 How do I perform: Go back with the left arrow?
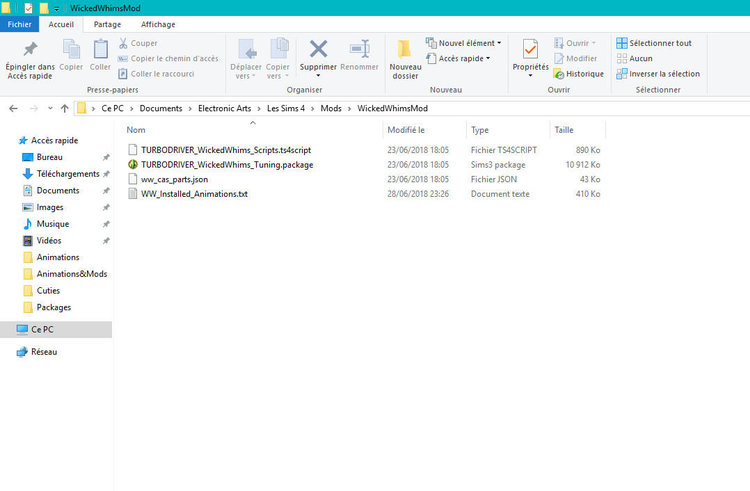coord(13,109)
